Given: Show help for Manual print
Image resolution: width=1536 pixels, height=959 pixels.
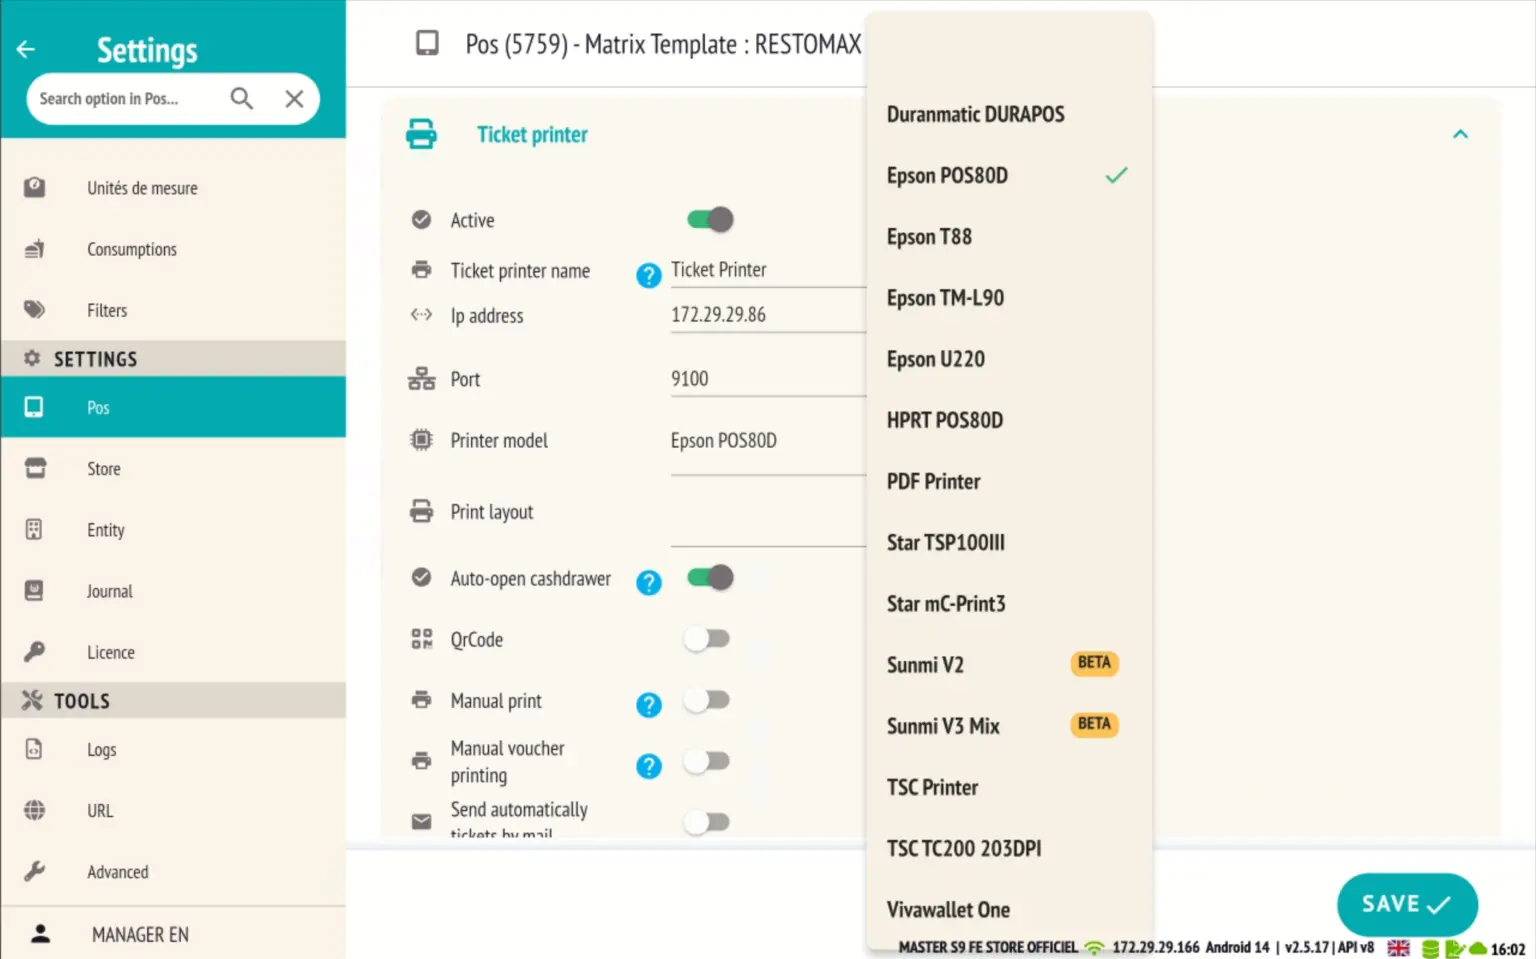Looking at the screenshot, I should [649, 705].
